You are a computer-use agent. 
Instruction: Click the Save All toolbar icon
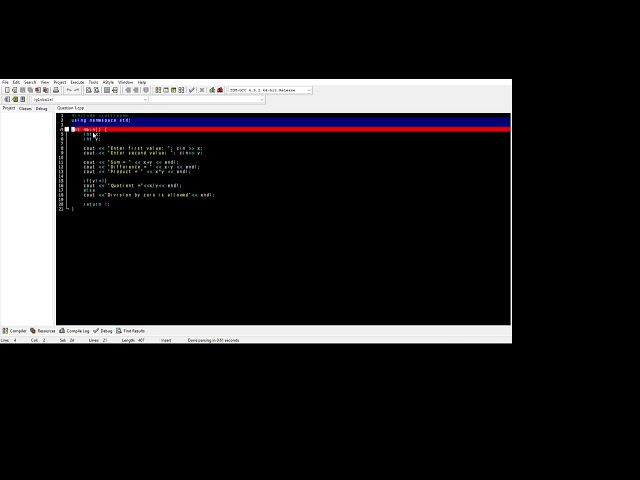pyautogui.click(x=30, y=90)
